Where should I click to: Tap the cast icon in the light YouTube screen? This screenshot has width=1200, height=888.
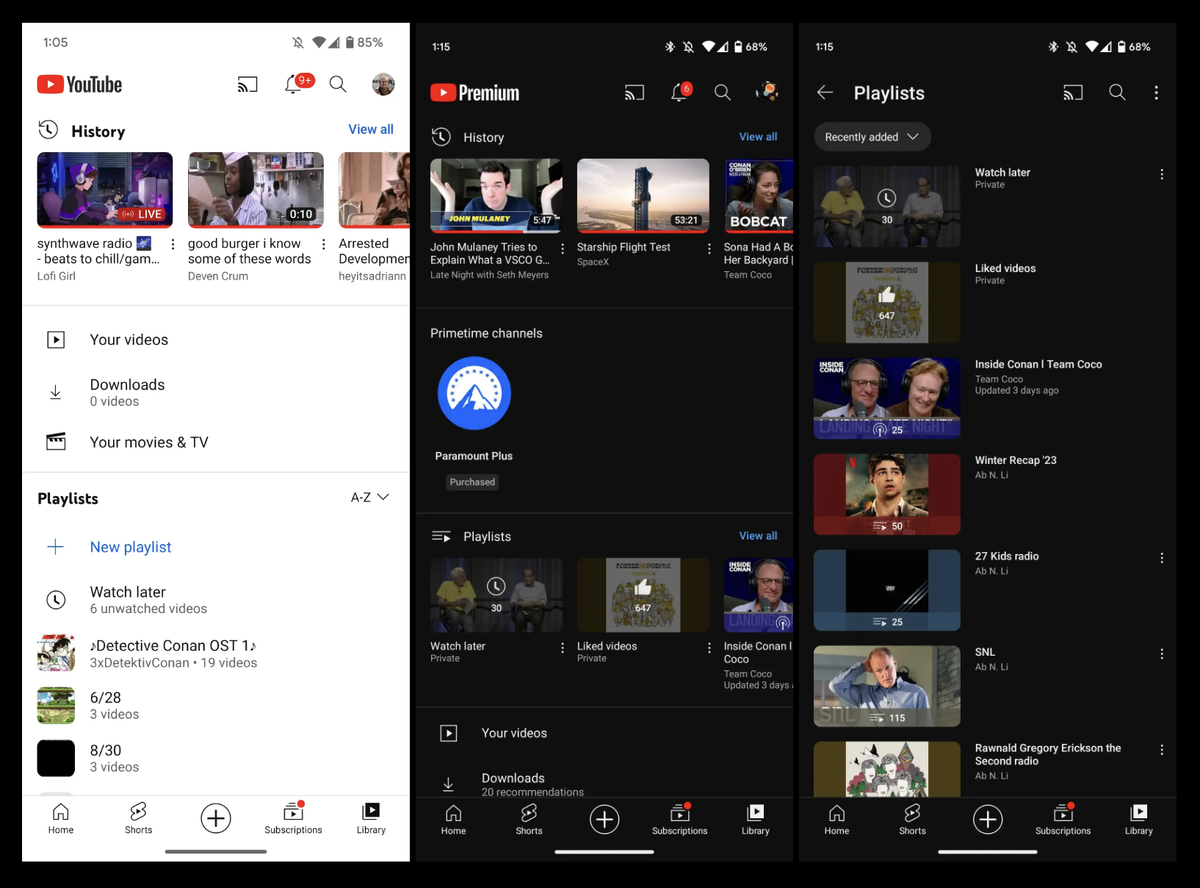(248, 85)
